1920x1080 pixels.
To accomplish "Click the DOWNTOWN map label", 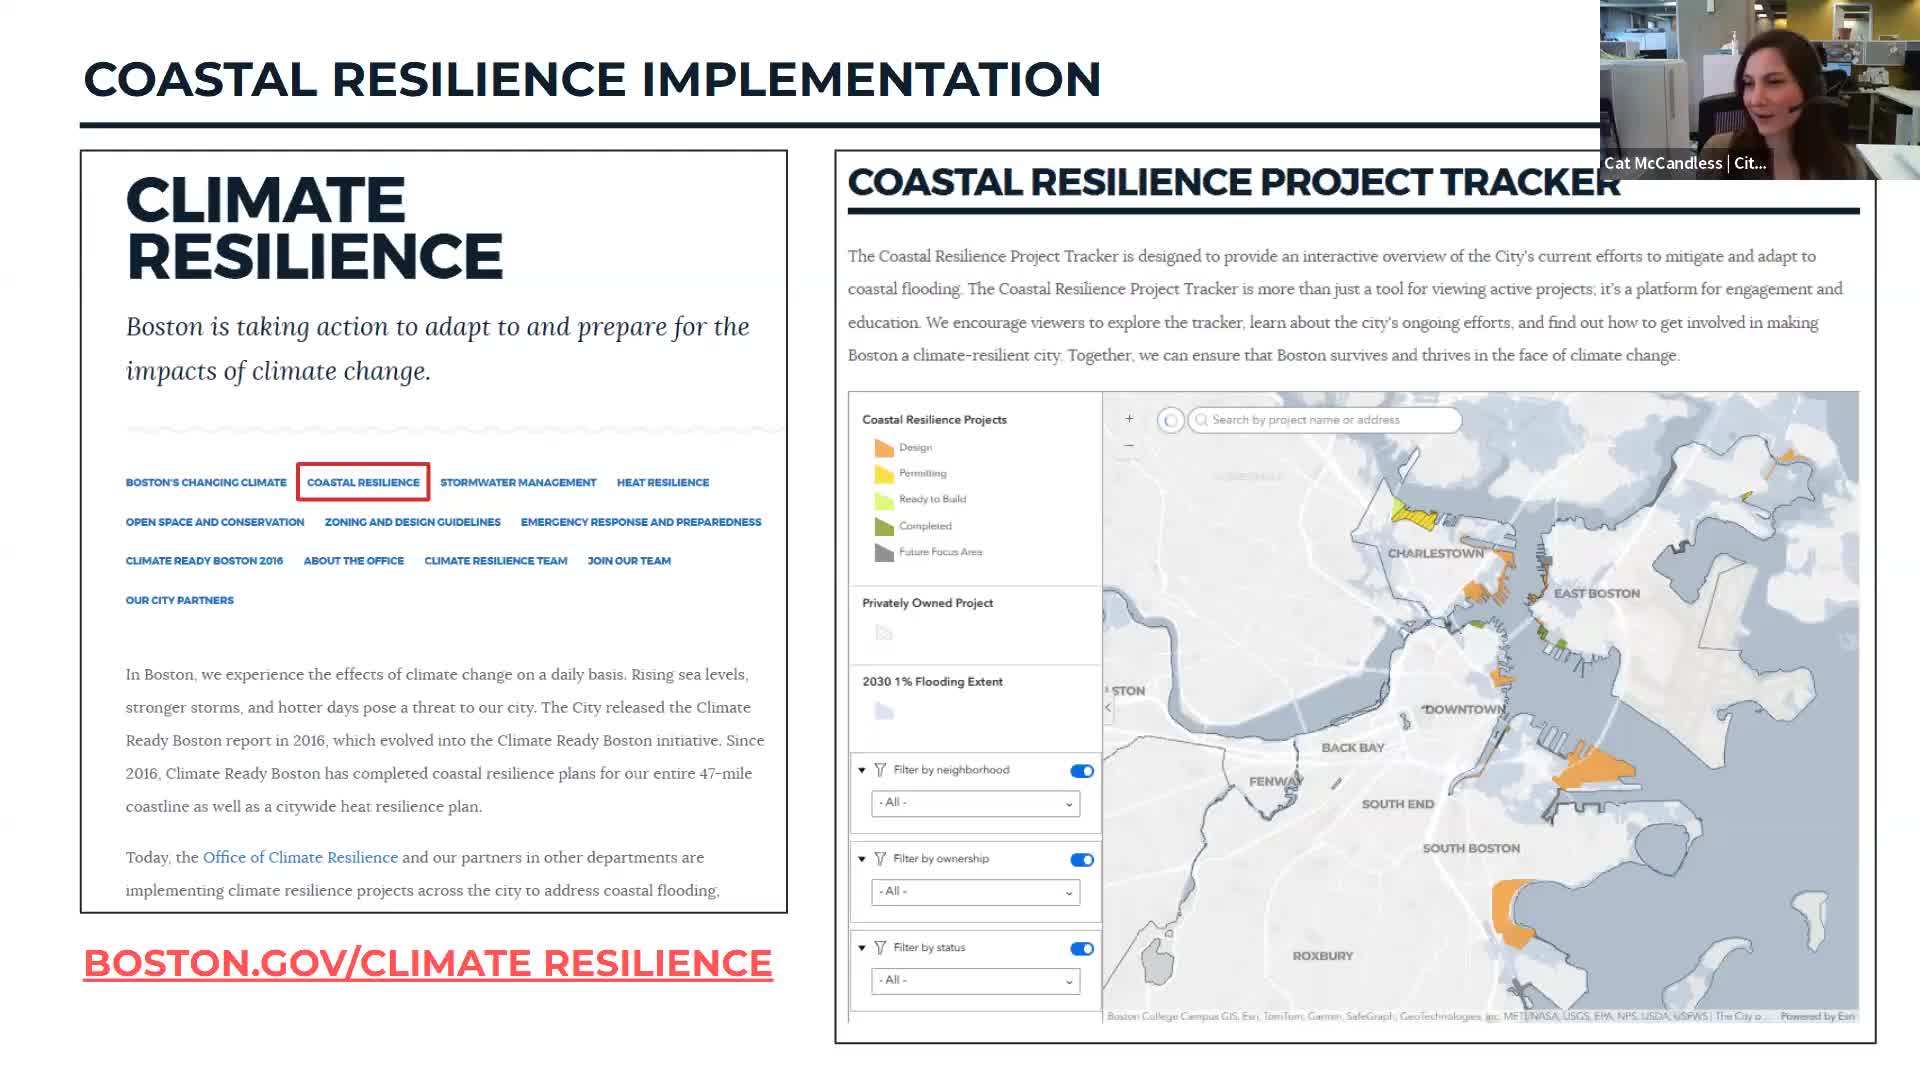I will [x=1464, y=709].
